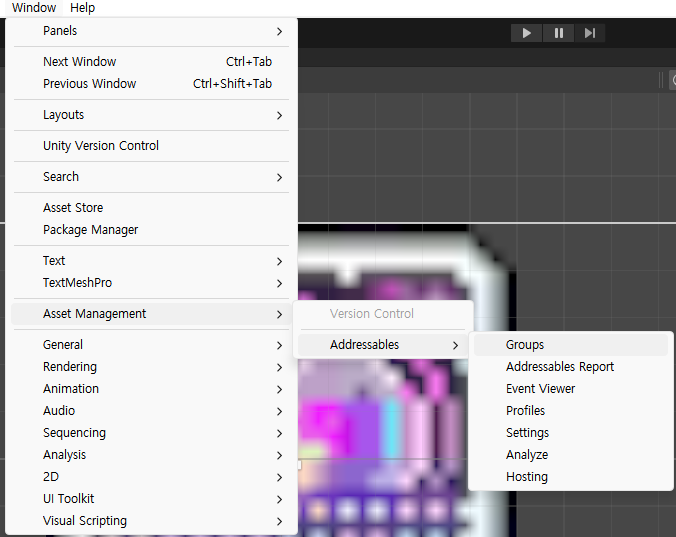Expand the Search submenu

tap(151, 177)
